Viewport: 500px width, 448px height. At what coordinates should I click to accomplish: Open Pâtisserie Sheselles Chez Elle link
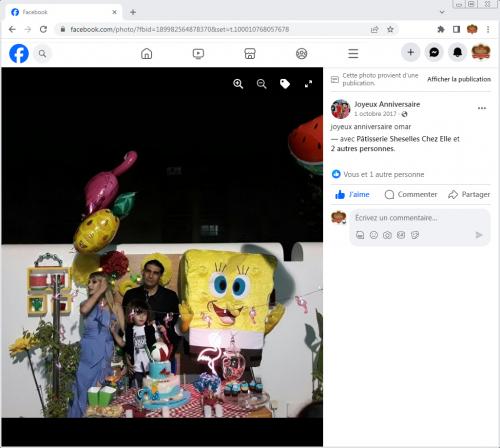[404, 139]
